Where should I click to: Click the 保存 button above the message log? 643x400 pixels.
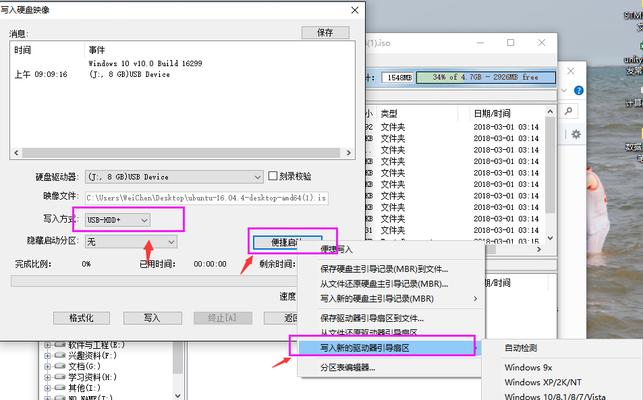tap(325, 32)
